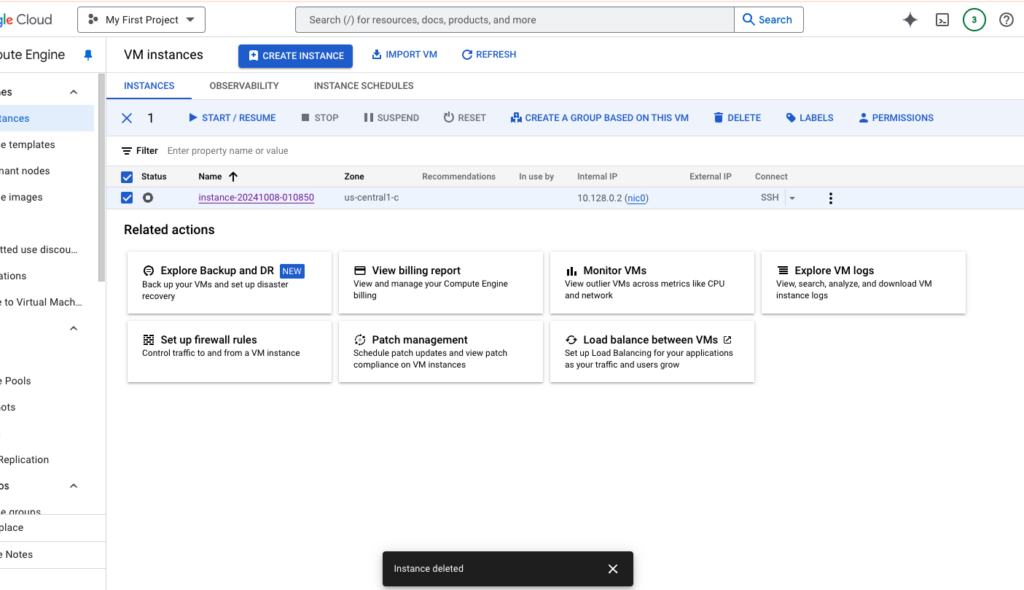Open the My First Project selector dropdown
This screenshot has width=1024, height=590.
141,20
